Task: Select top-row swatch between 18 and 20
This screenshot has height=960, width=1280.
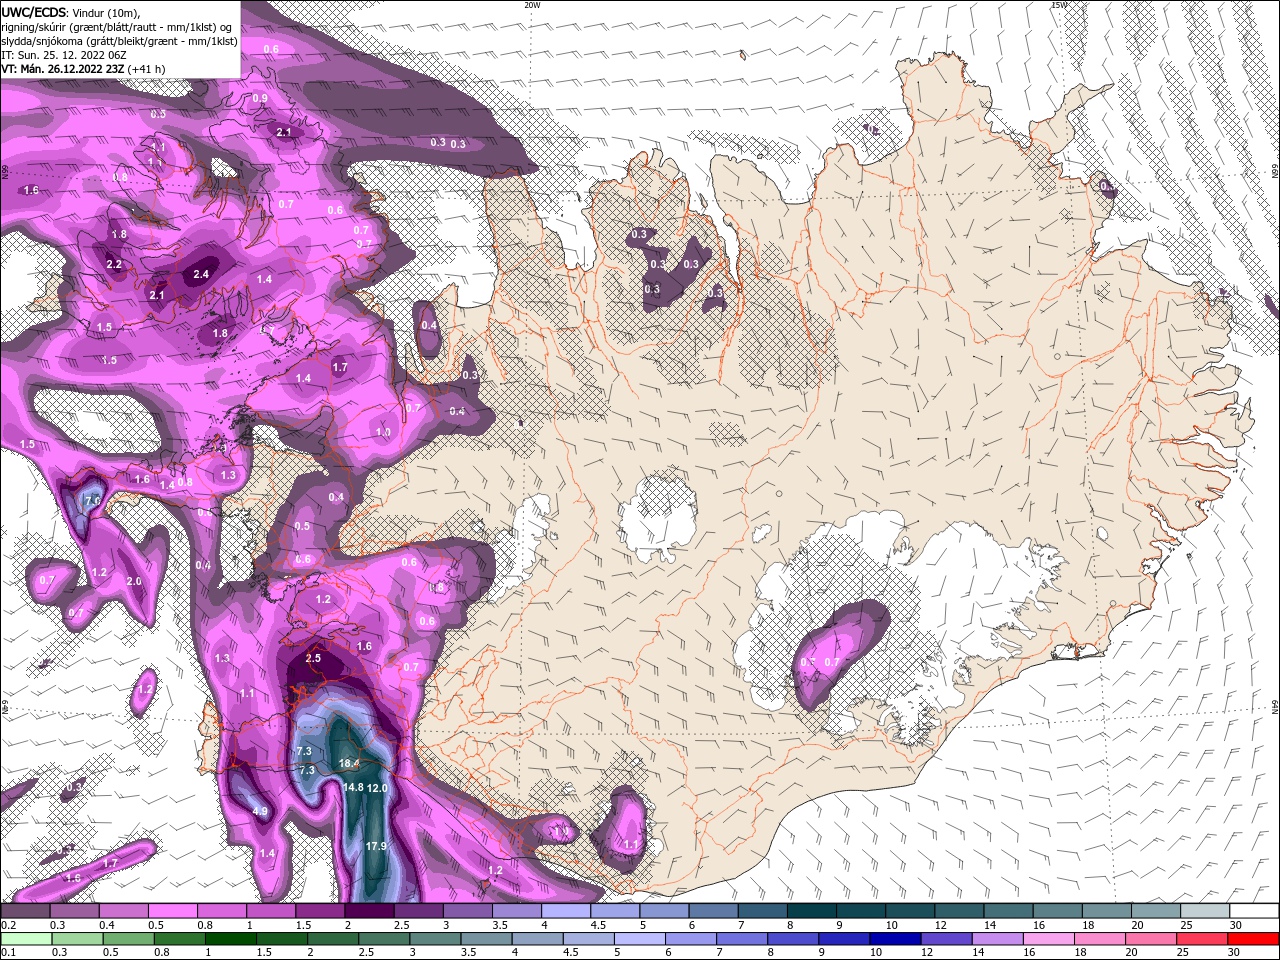Action: (1107, 911)
